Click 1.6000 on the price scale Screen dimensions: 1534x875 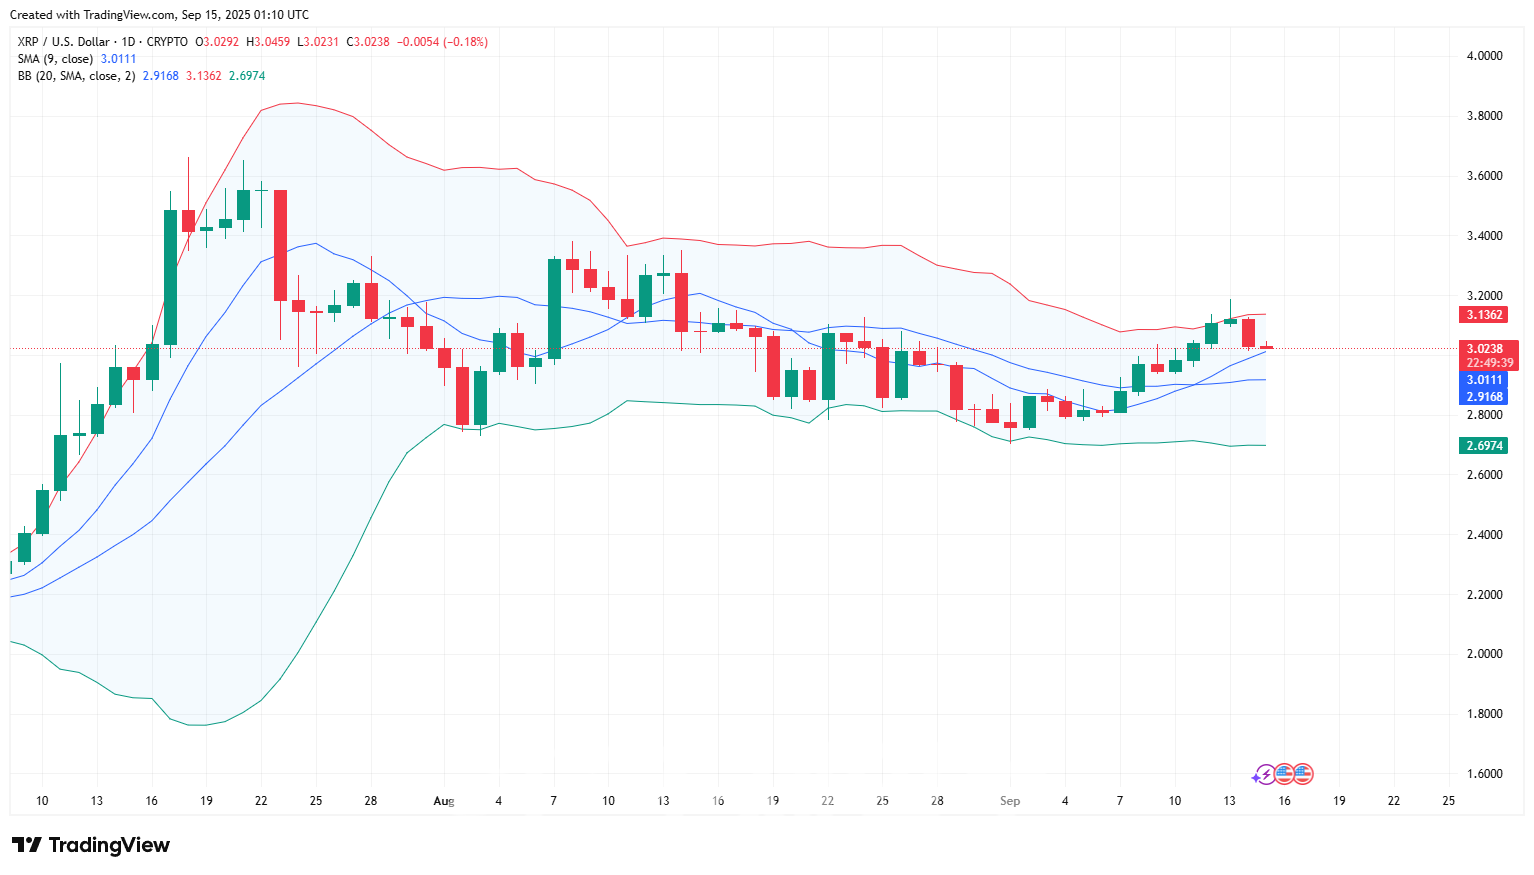click(x=1484, y=774)
